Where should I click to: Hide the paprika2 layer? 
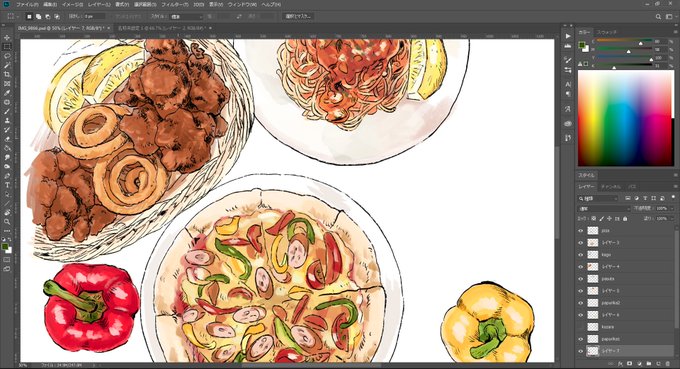pyautogui.click(x=581, y=303)
